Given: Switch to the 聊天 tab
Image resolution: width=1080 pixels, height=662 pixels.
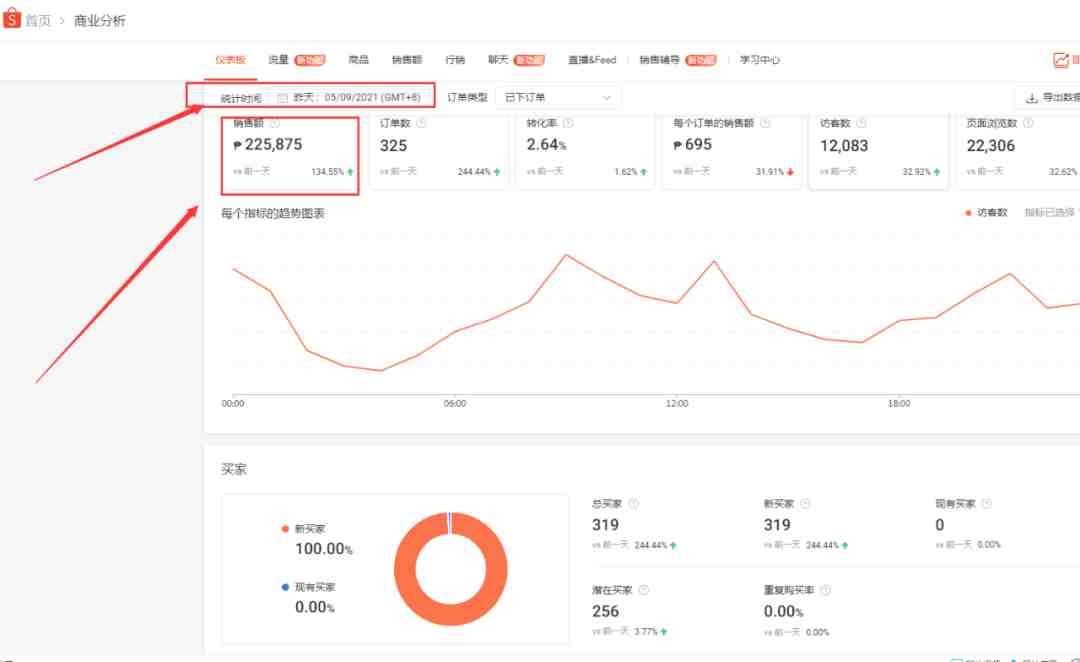Looking at the screenshot, I should click(498, 60).
